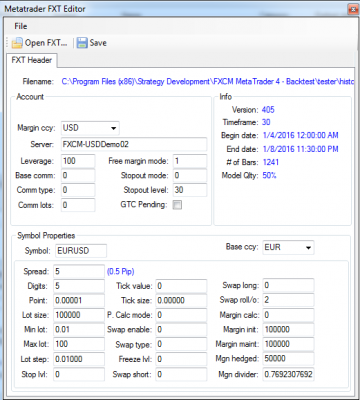Toggle the GTC Pending checkbox
Screen dimensions: 360x400
pyautogui.click(x=177, y=205)
